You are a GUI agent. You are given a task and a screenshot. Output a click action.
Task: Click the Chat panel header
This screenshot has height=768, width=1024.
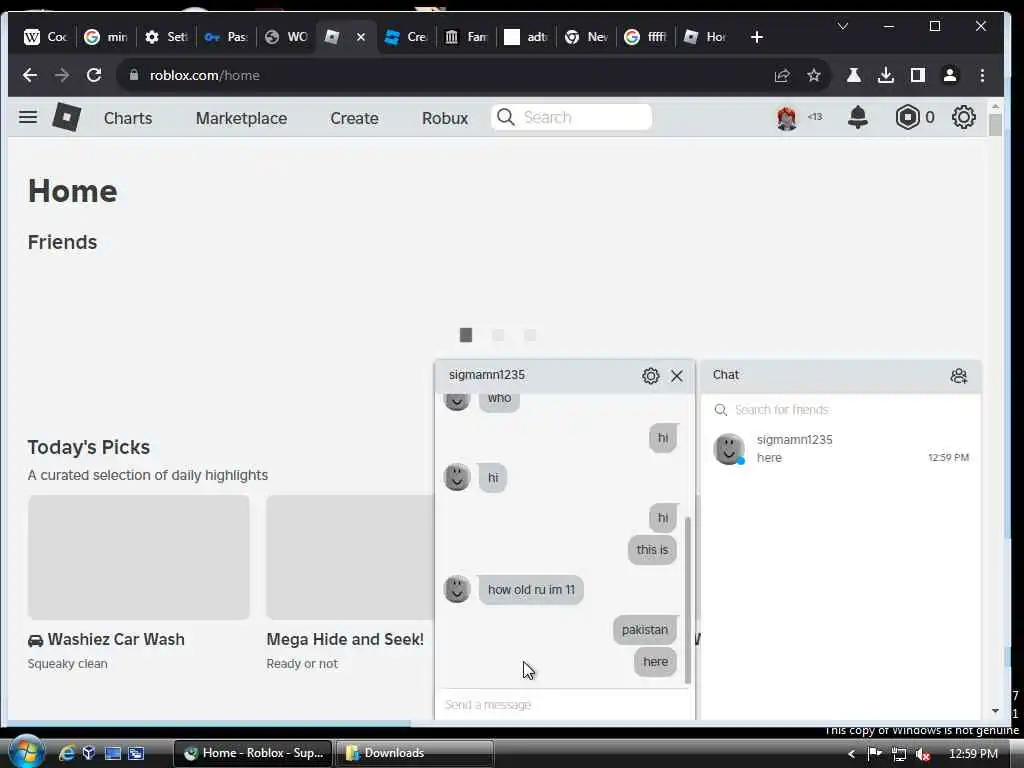coord(841,376)
